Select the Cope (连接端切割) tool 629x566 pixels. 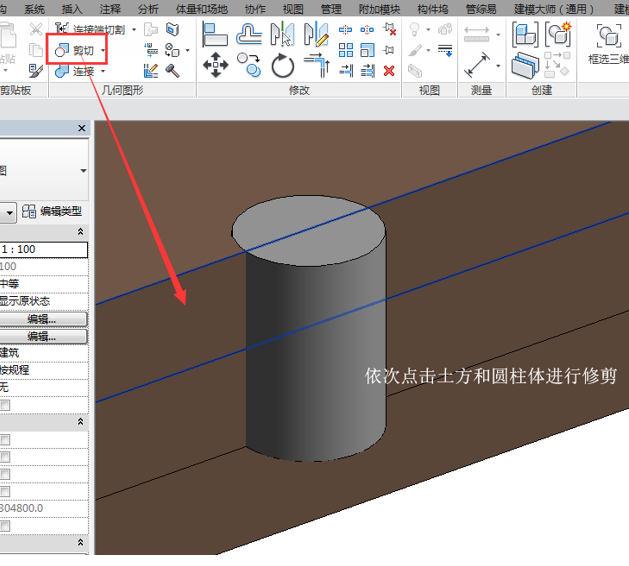pyautogui.click(x=90, y=29)
